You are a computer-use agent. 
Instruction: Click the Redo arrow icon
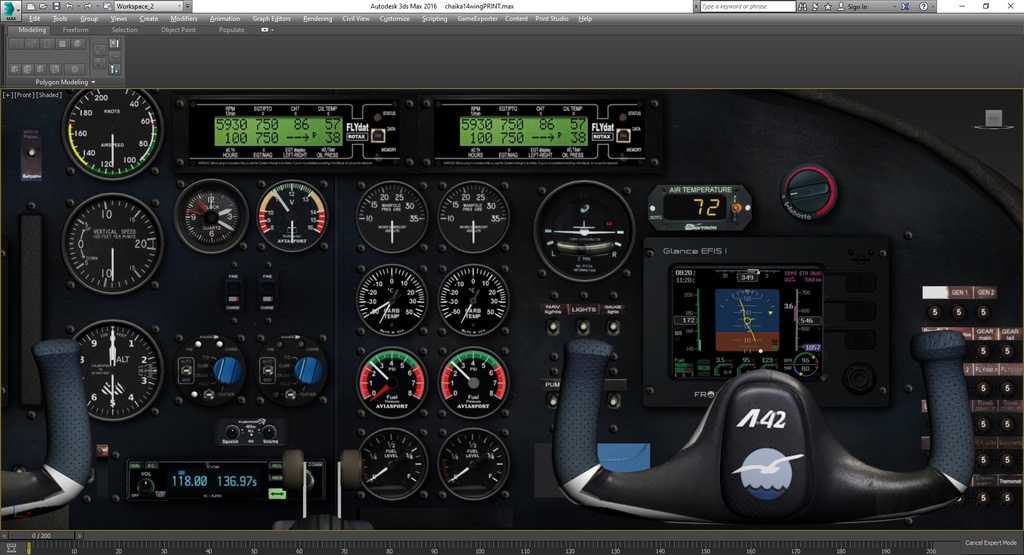(x=88, y=6)
